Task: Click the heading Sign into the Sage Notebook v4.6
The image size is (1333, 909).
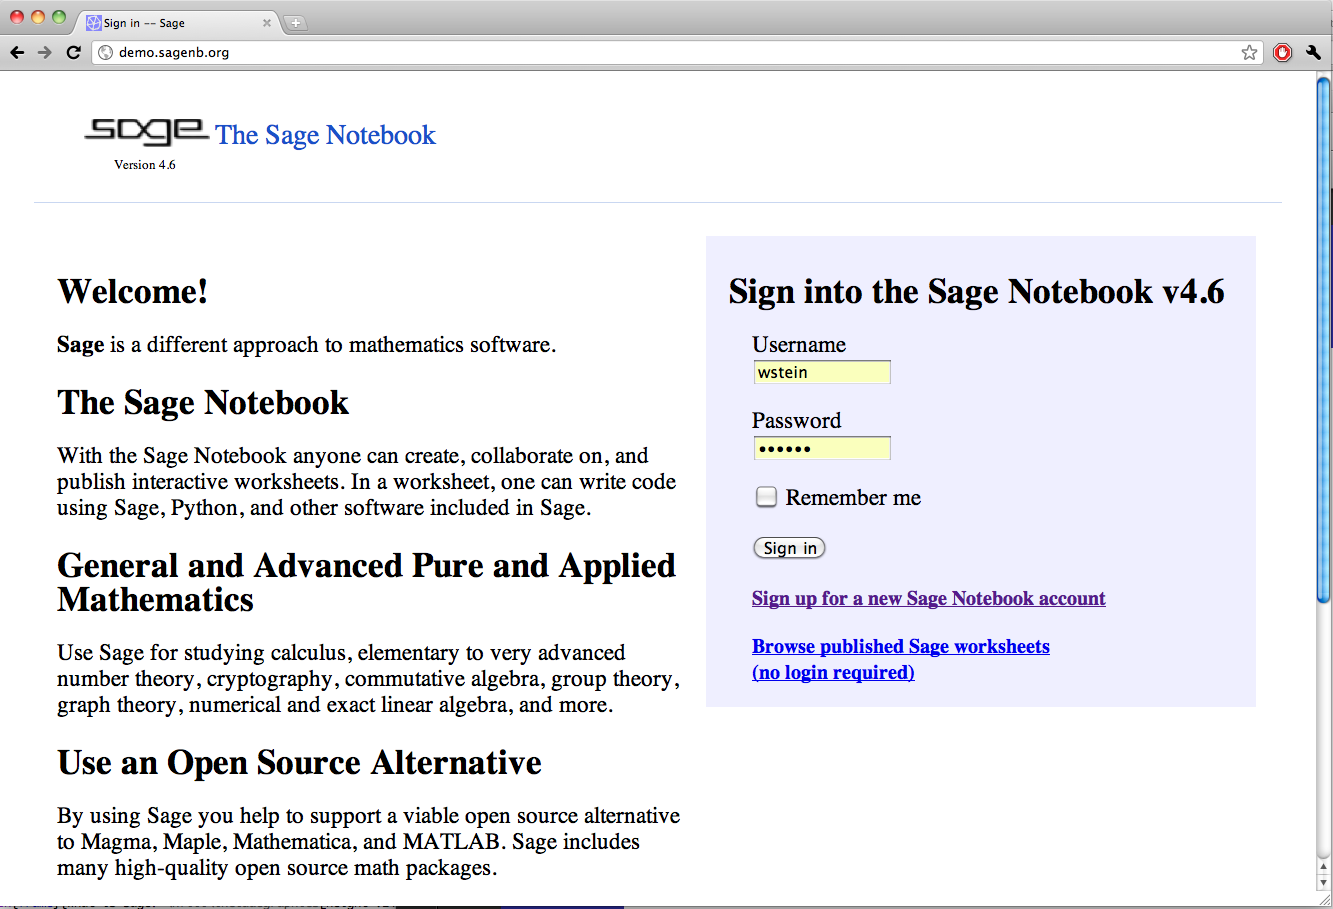Action: (977, 291)
